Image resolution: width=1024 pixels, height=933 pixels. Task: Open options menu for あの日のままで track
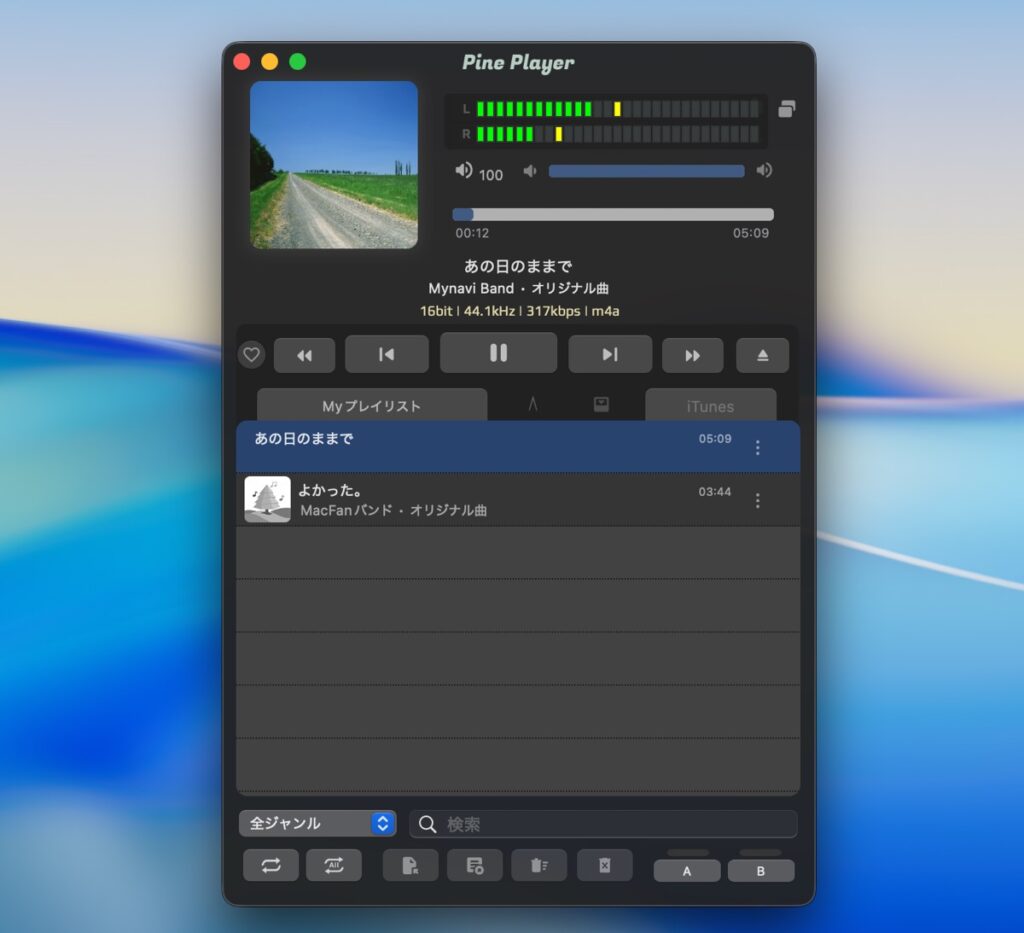pos(757,447)
